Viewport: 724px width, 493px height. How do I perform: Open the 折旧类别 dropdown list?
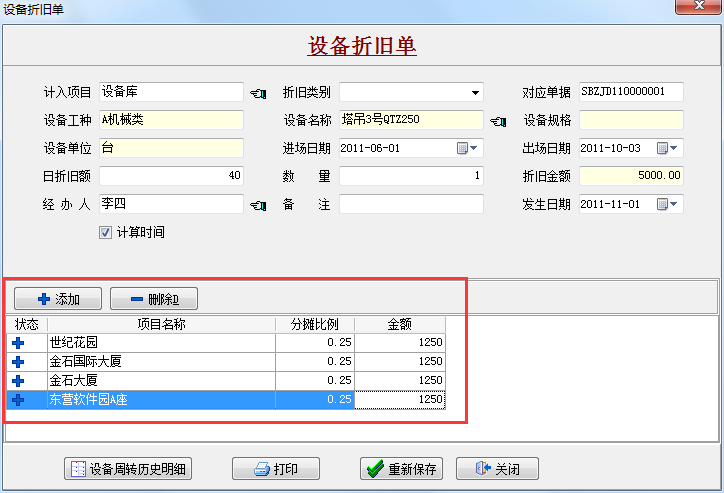(x=475, y=93)
